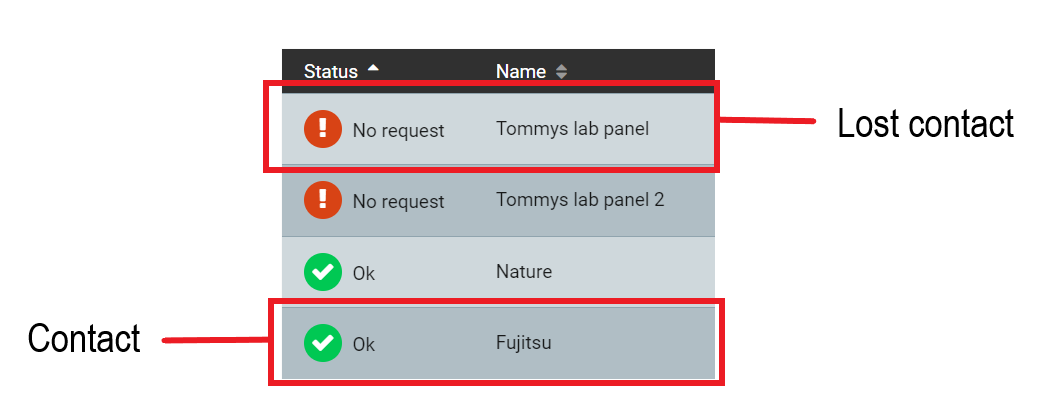Click the Contact annotation label
Image resolution: width=1038 pixels, height=407 pixels.
(84, 338)
